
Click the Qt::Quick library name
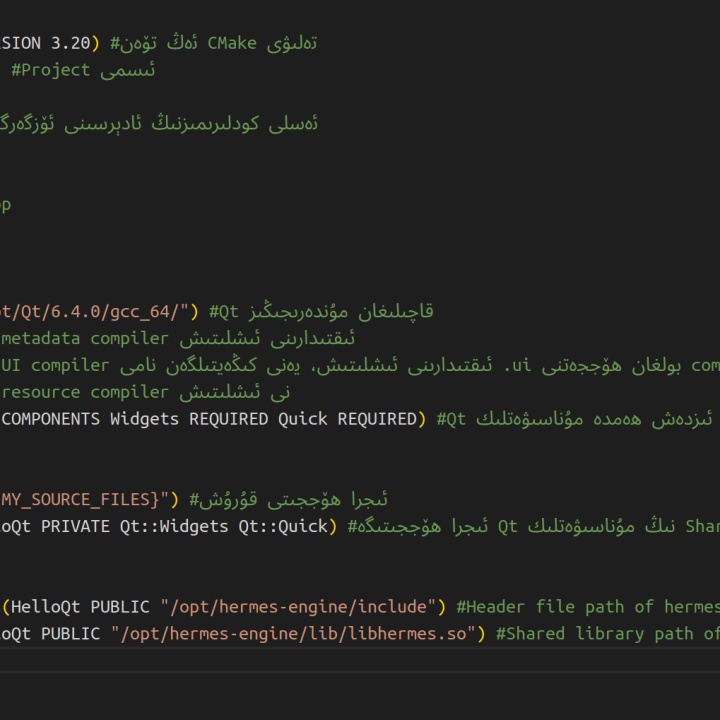coord(283,526)
